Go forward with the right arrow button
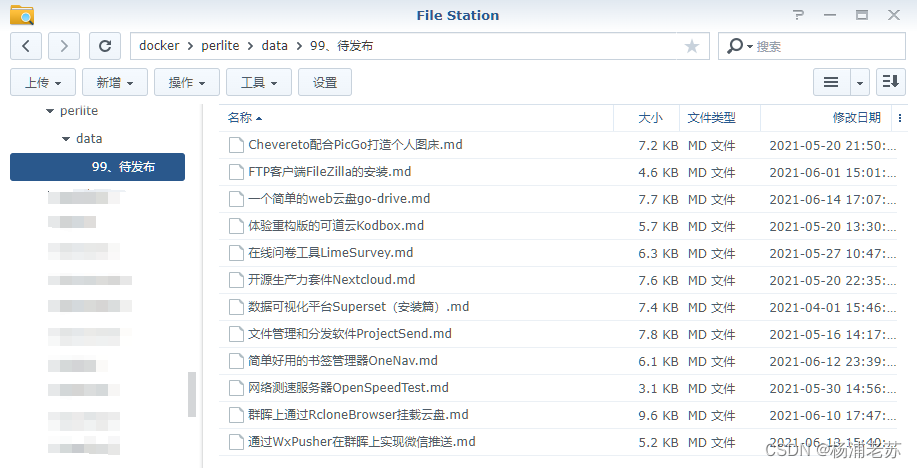The width and height of the screenshot is (917, 468). 64,46
